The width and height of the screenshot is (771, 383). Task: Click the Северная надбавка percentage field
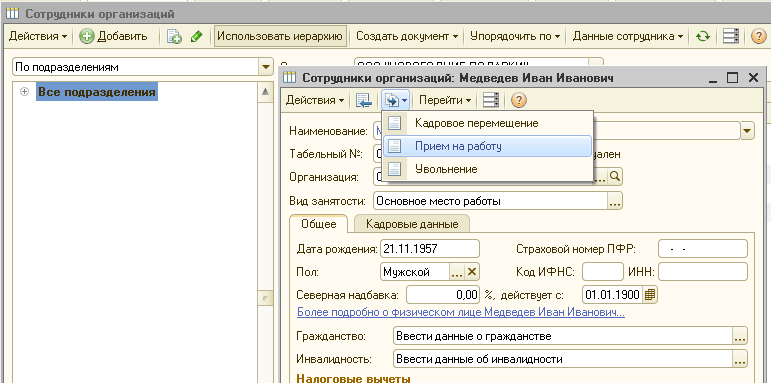pos(443,295)
